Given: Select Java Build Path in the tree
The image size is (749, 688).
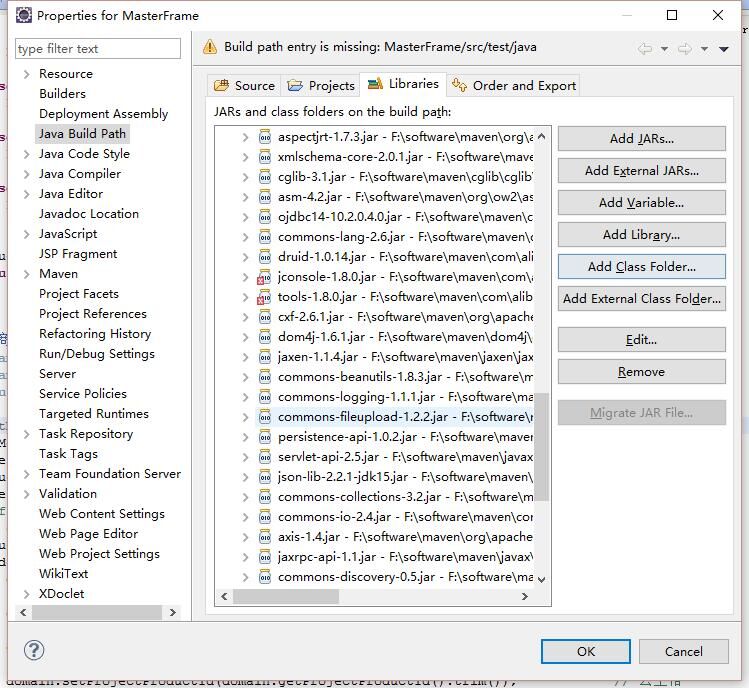Looking at the screenshot, I should tap(82, 134).
